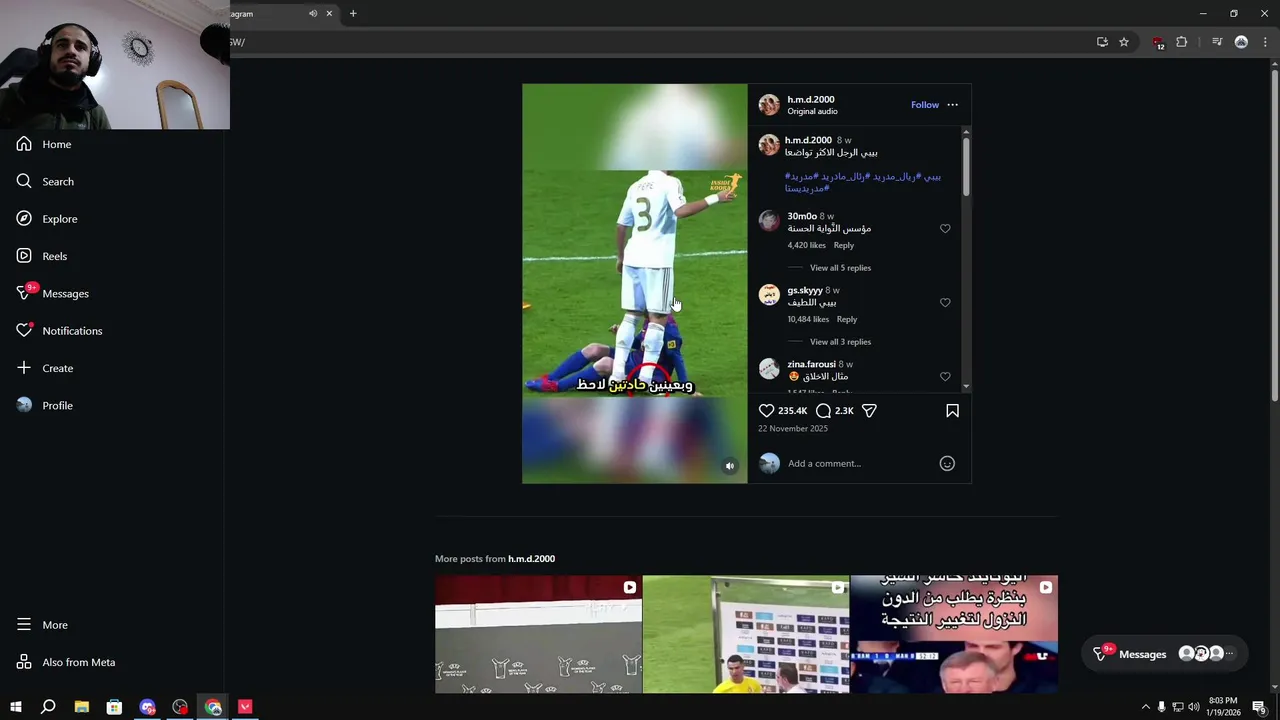Open zina.farousi username link
This screenshot has width=1280, height=720.
tap(811, 364)
